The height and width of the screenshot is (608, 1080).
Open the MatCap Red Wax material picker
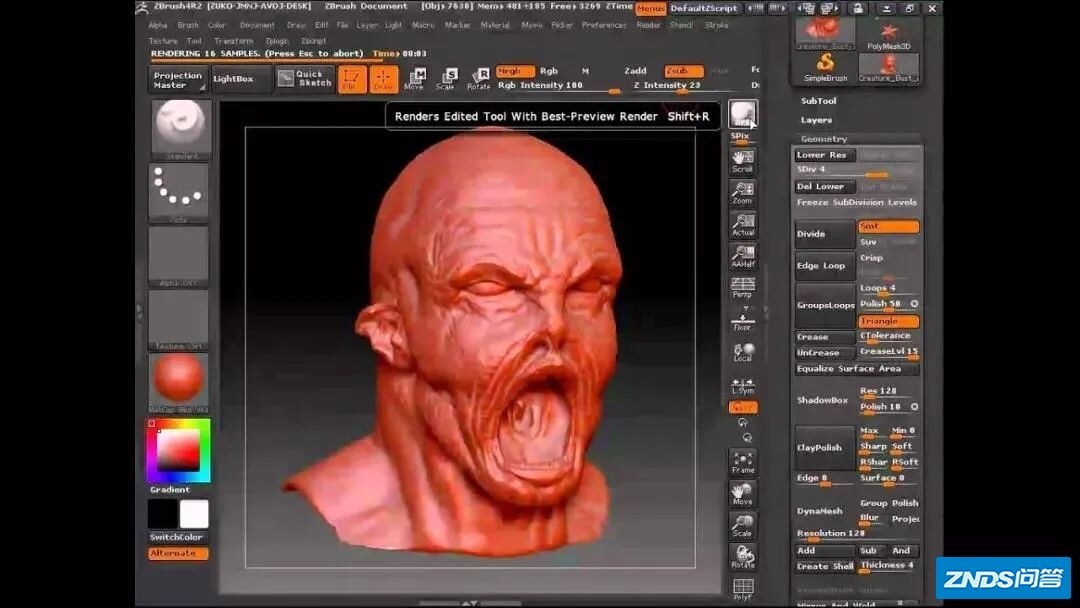click(179, 384)
